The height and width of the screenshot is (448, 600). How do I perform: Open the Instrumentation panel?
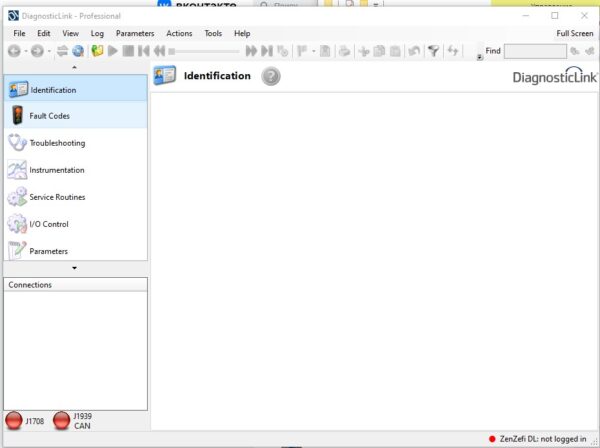(56, 170)
